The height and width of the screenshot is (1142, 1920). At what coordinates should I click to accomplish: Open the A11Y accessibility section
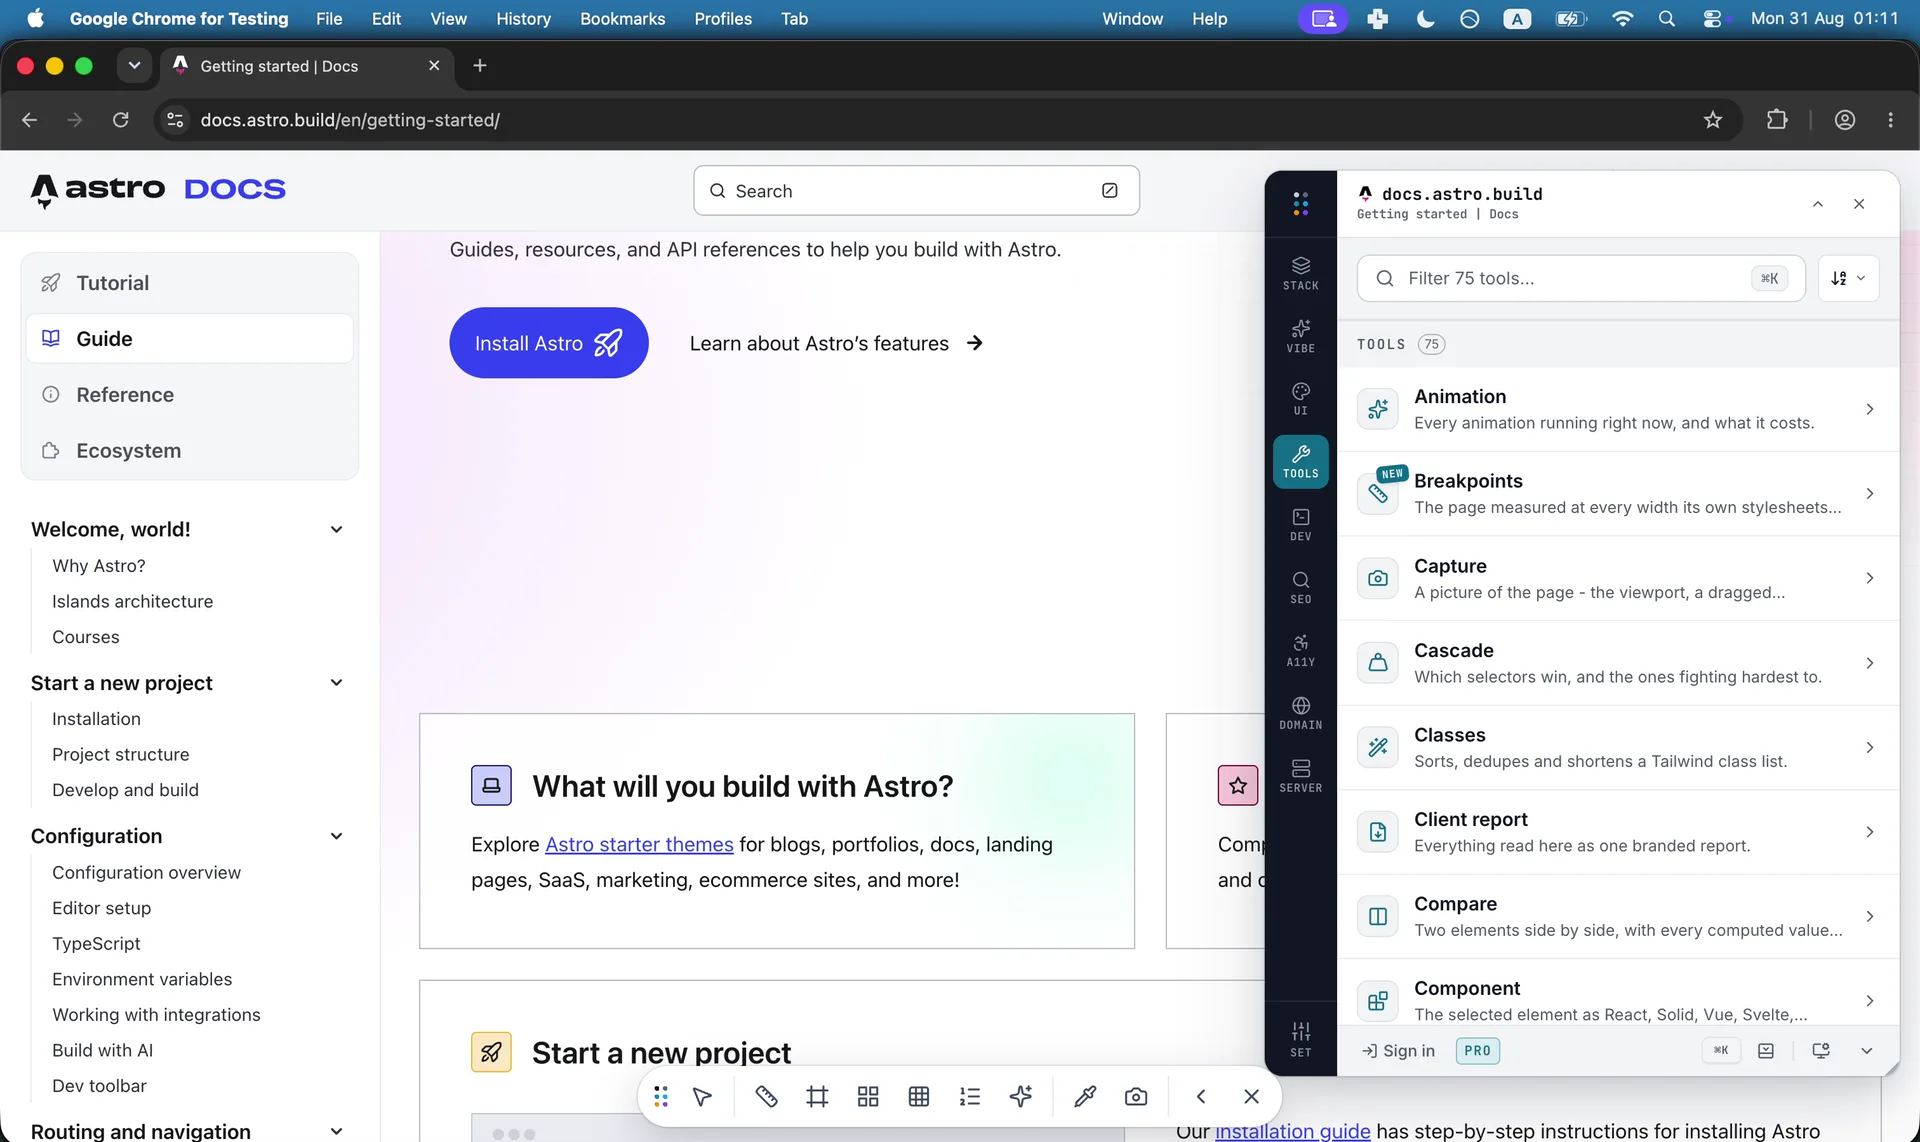tap(1300, 650)
